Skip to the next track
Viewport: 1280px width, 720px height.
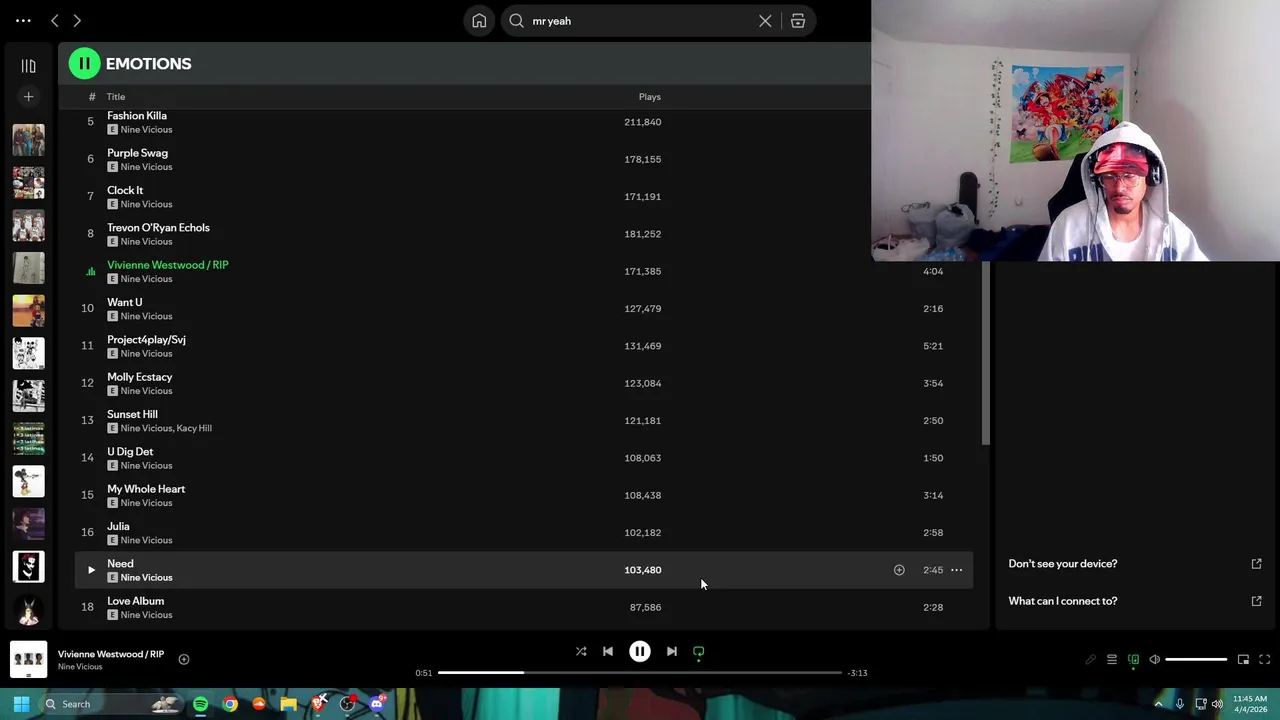(672, 651)
